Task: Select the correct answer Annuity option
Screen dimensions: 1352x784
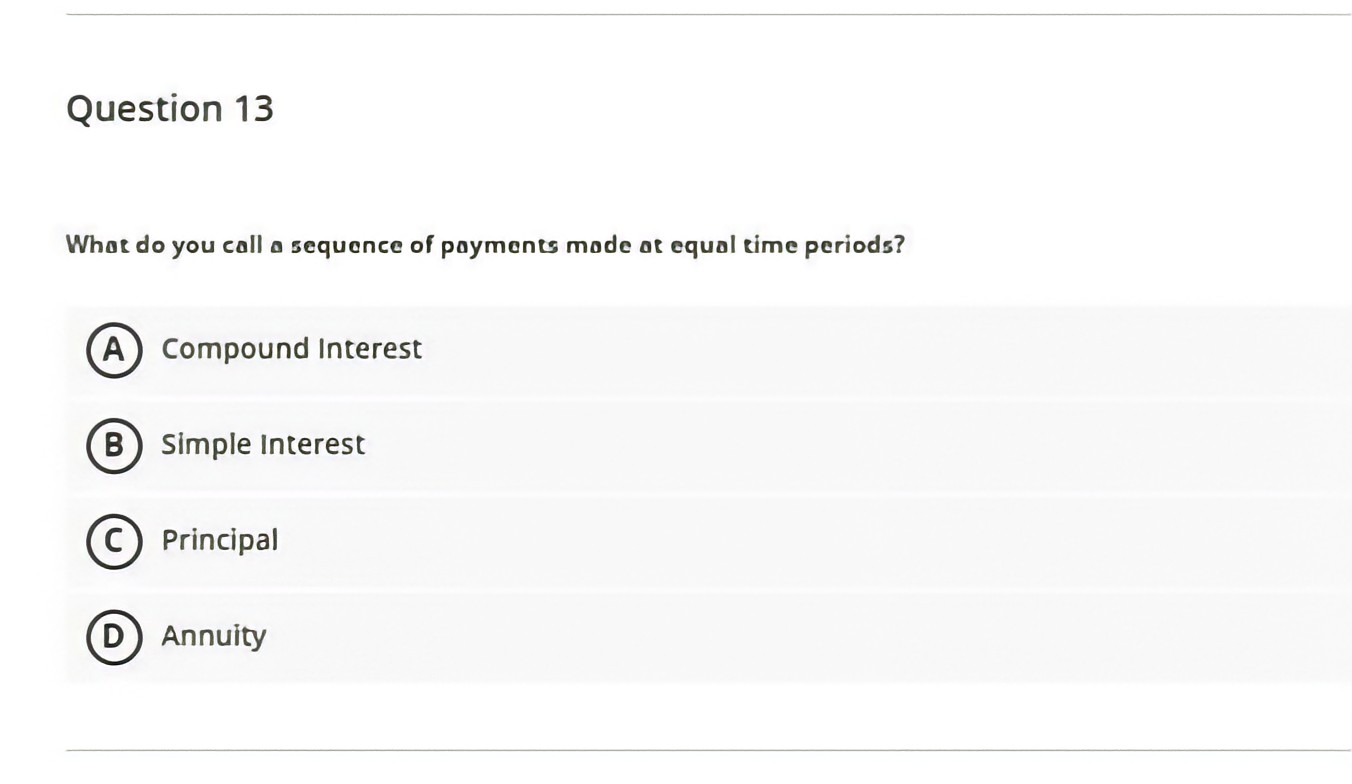Action: tap(213, 635)
